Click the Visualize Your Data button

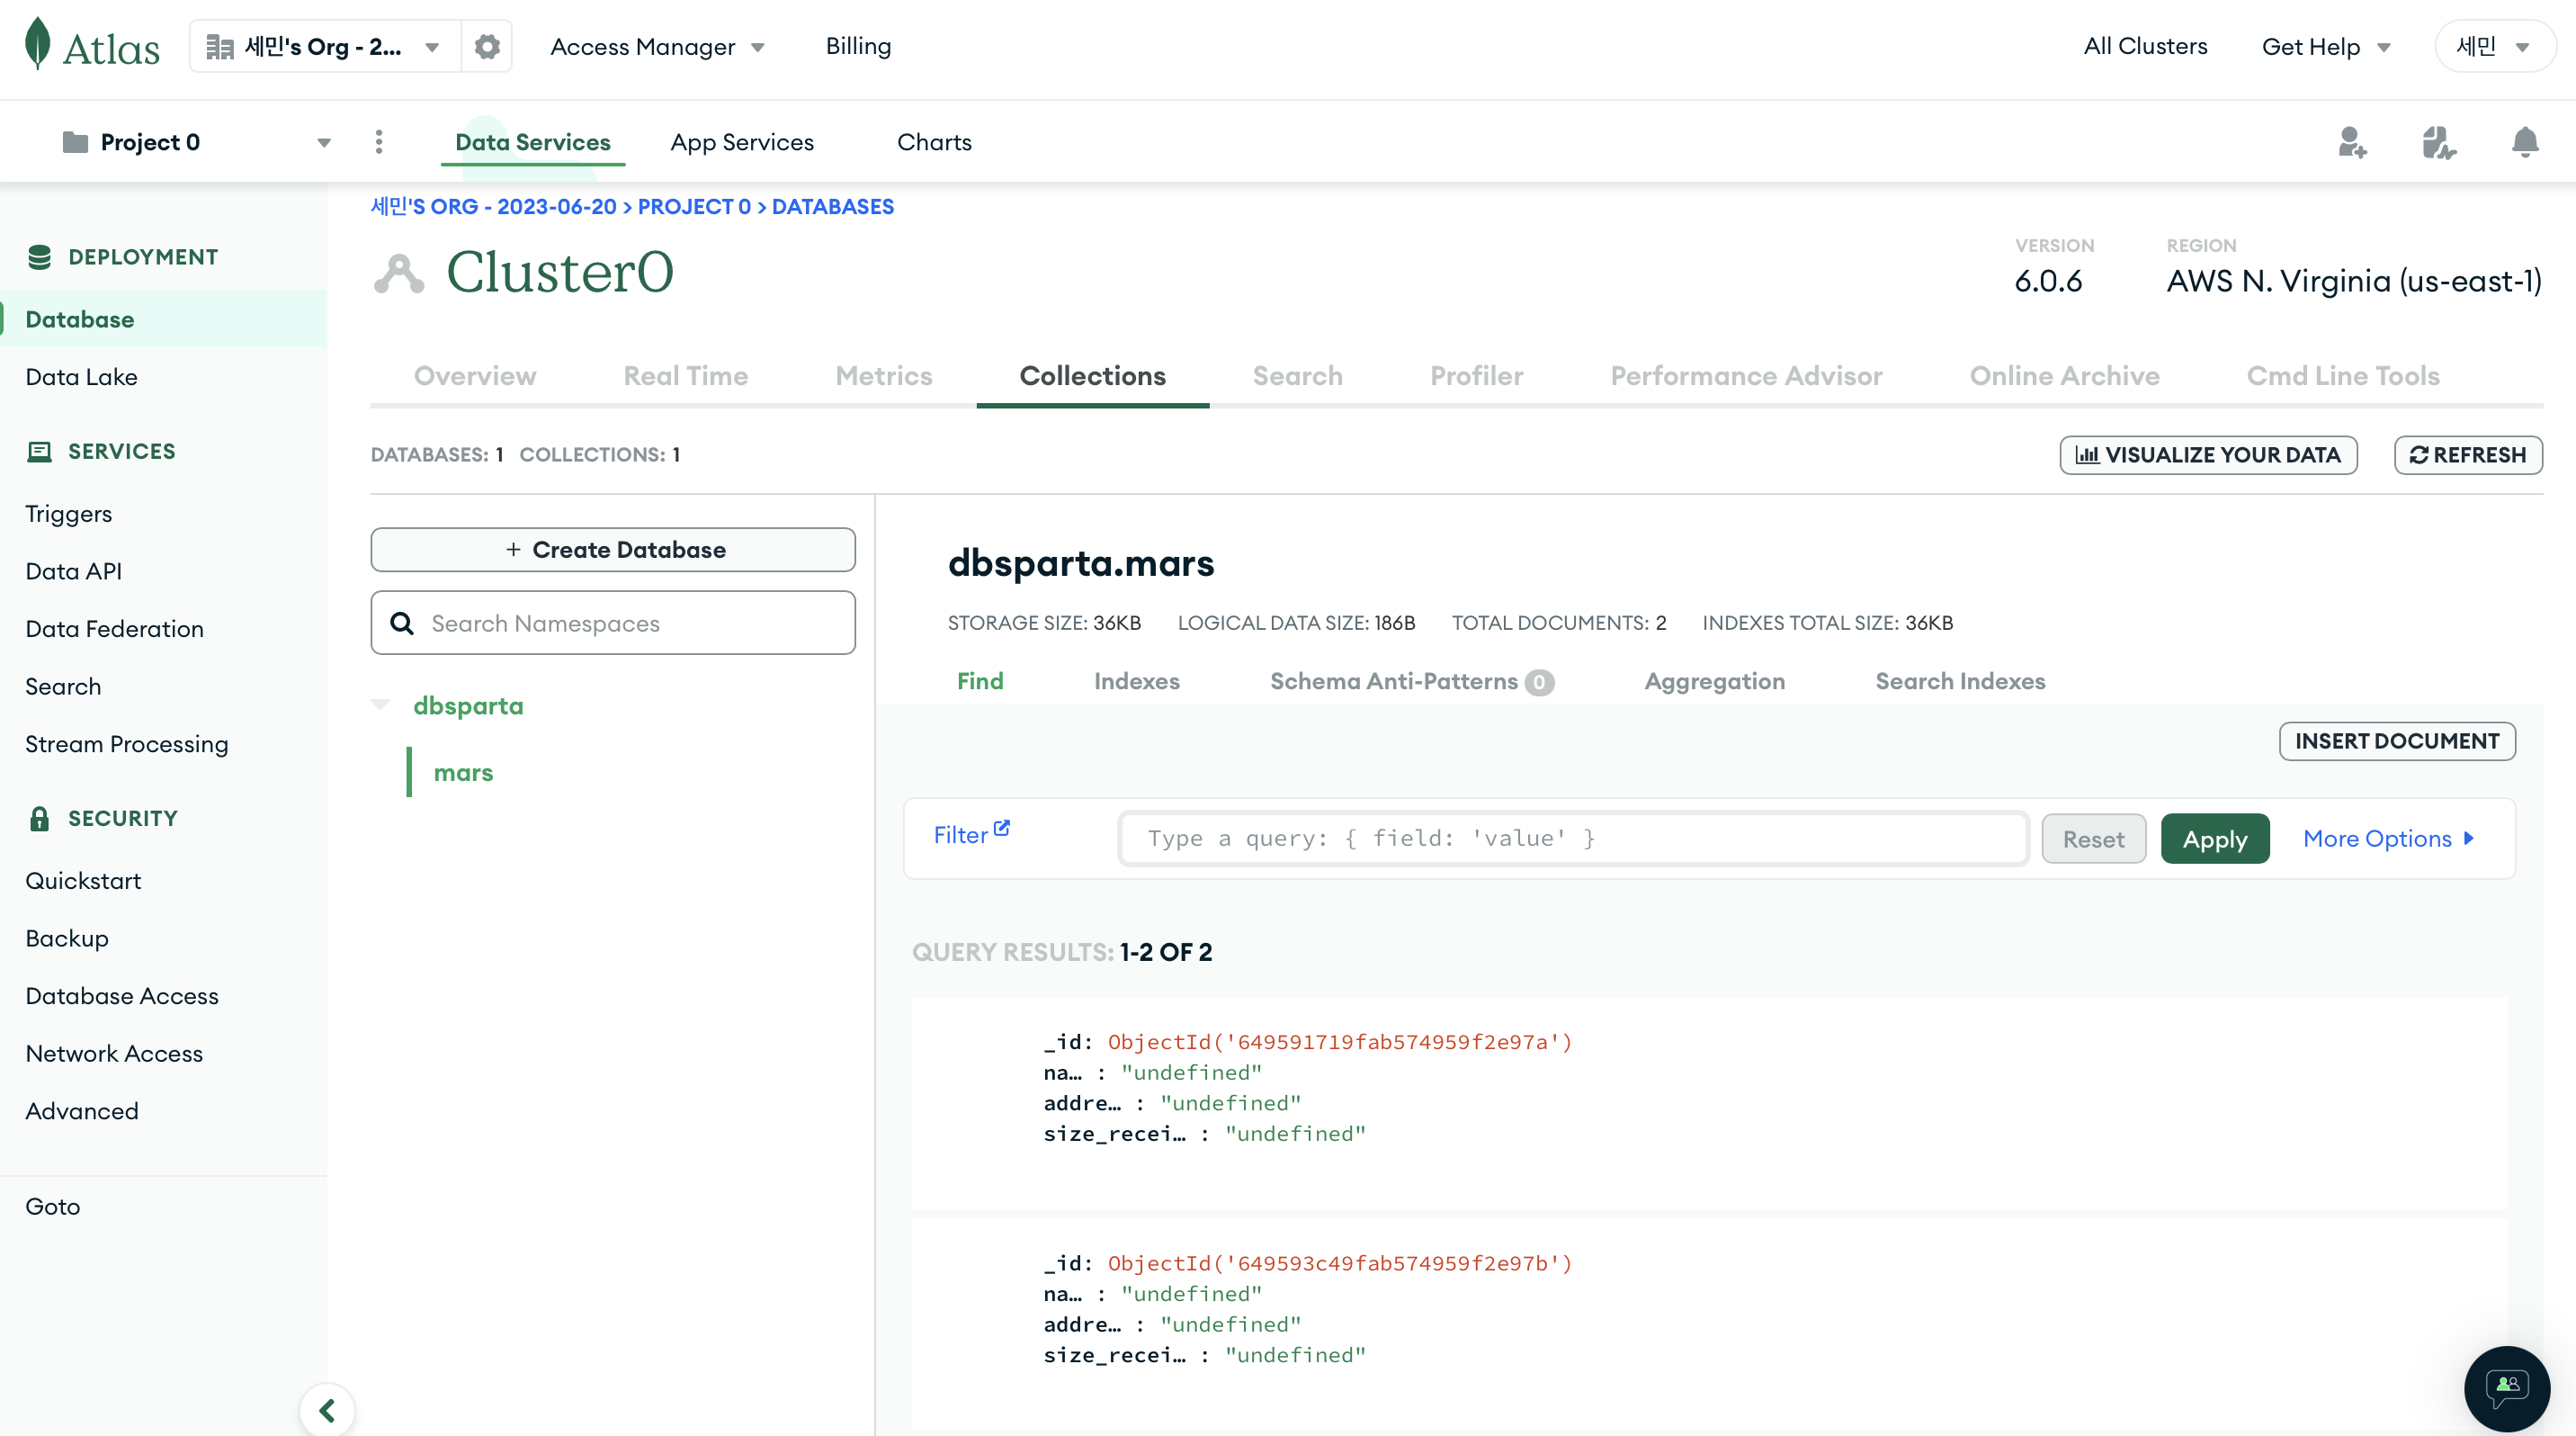2208,455
